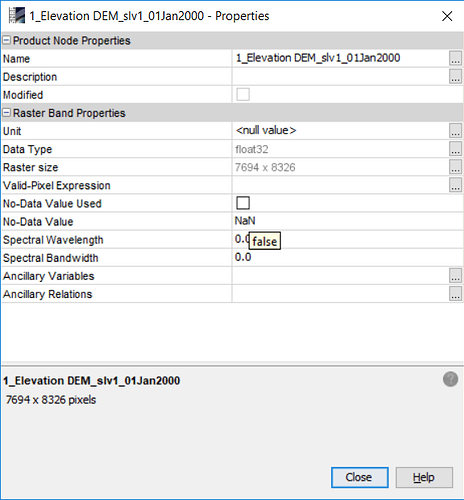Open ellipsis editor for Name property
This screenshot has width=464, height=500.
(x=455, y=58)
